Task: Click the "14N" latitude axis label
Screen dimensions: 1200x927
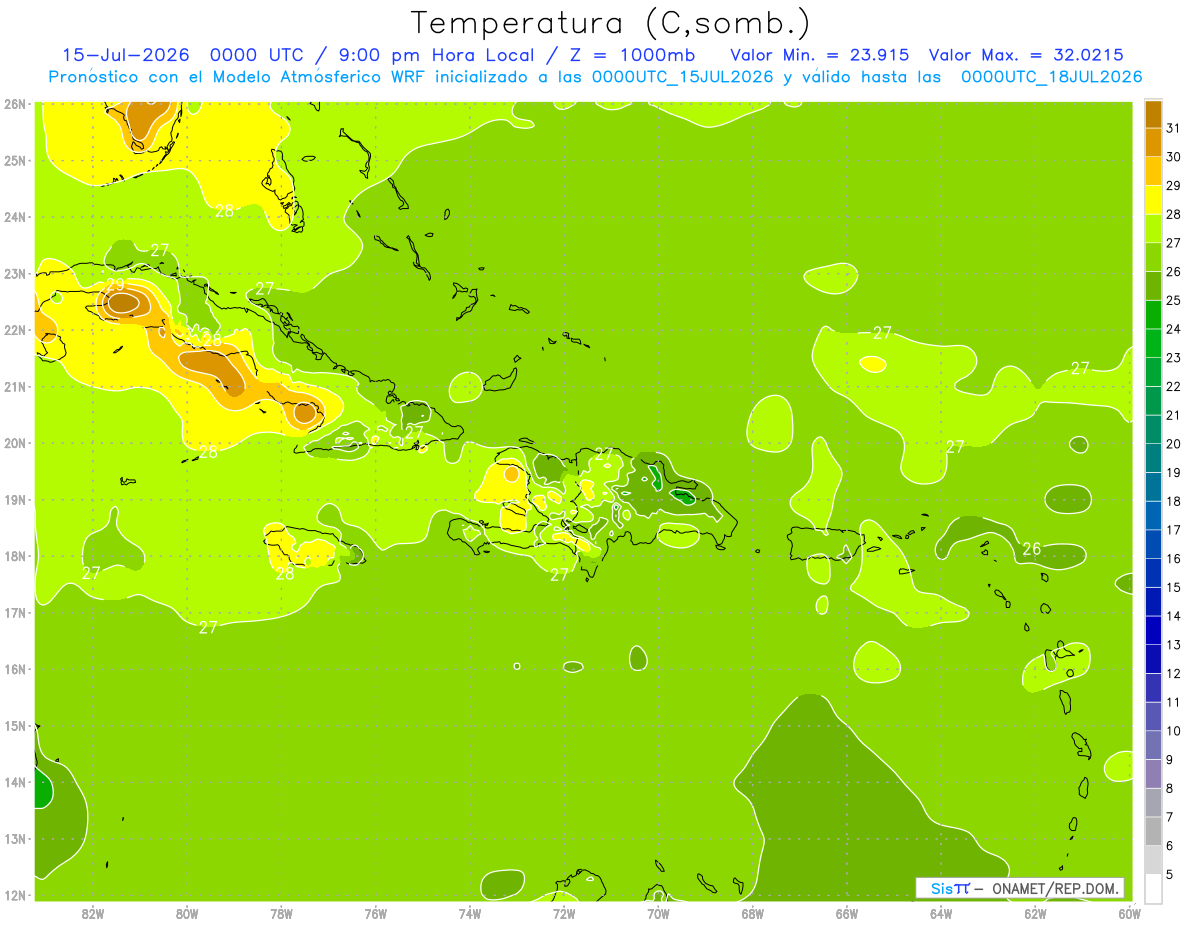Action: point(15,782)
